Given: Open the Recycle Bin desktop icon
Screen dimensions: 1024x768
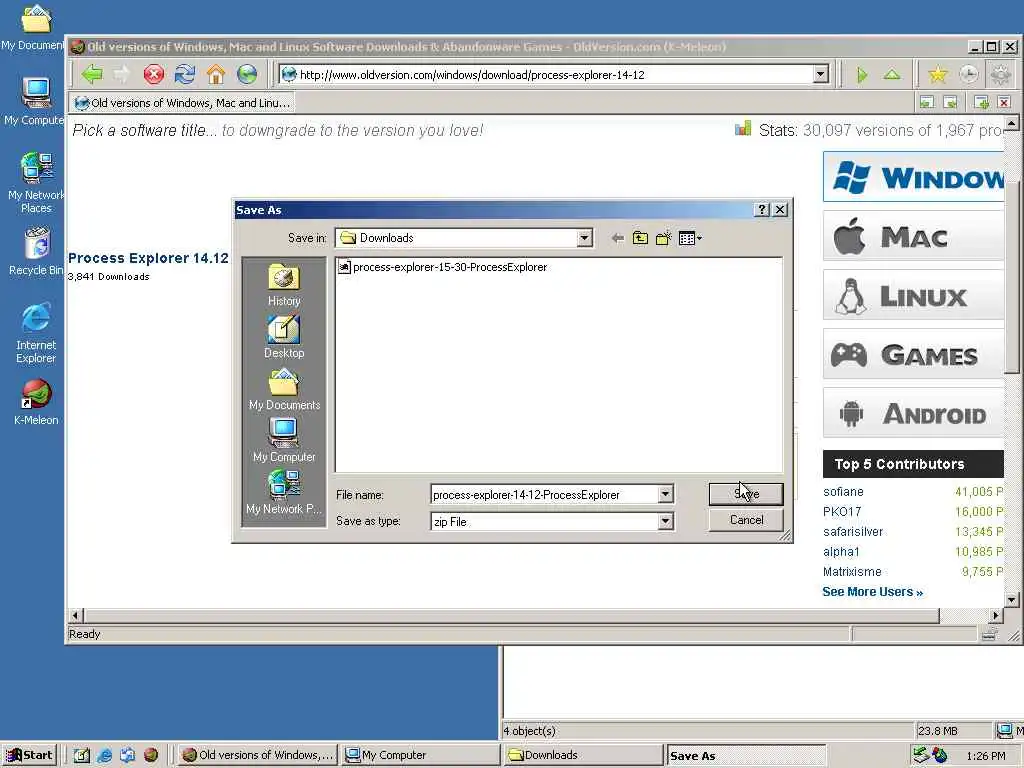Looking at the screenshot, I should [x=36, y=251].
